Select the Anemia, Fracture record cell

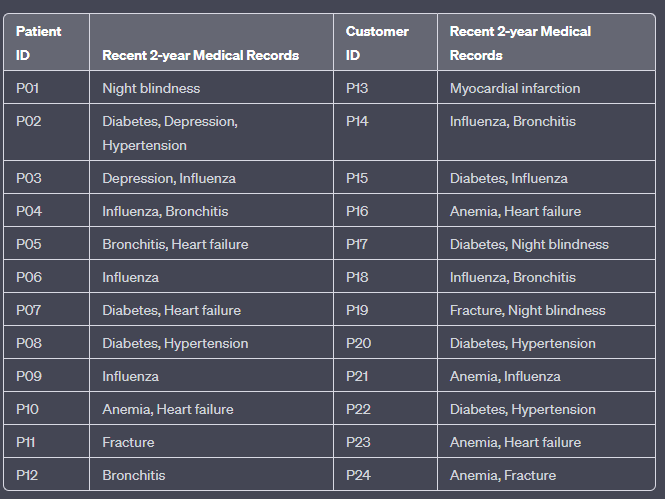pyautogui.click(x=546, y=475)
